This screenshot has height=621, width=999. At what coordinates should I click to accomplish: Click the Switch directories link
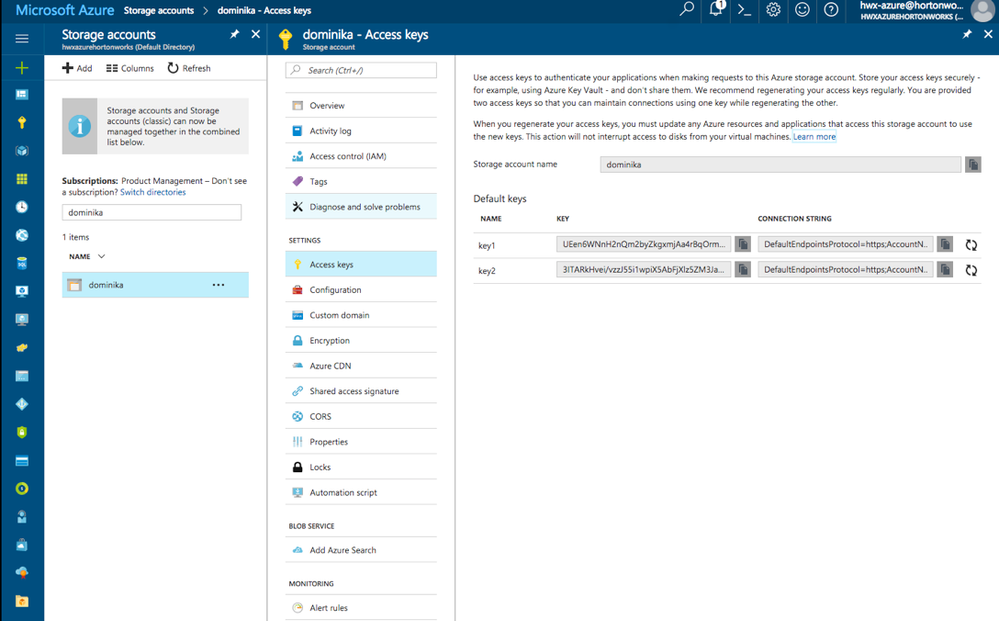(x=152, y=192)
